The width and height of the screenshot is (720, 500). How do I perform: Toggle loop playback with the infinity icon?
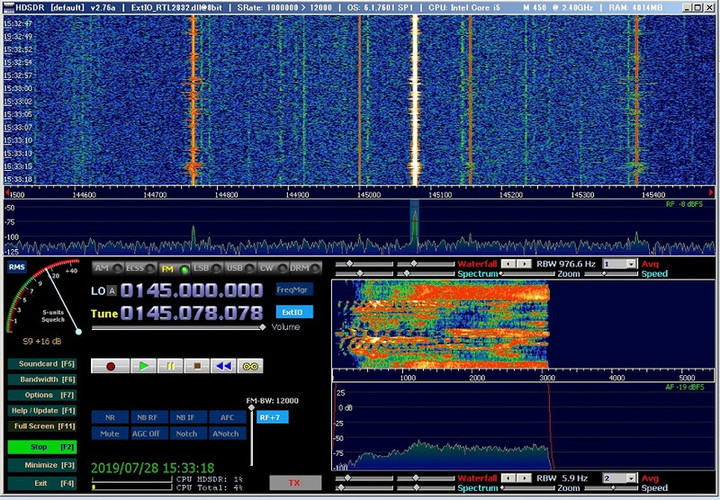click(250, 366)
